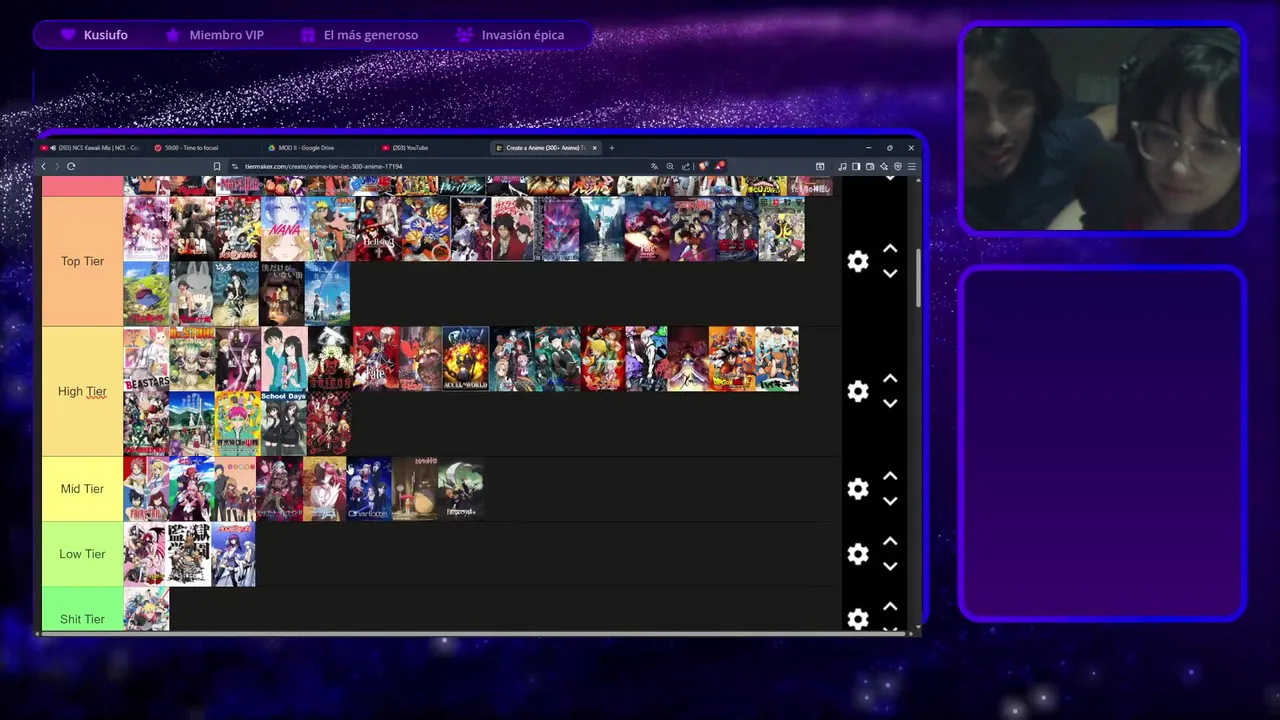
Task: Open settings gear for Low Tier row
Action: coord(858,554)
